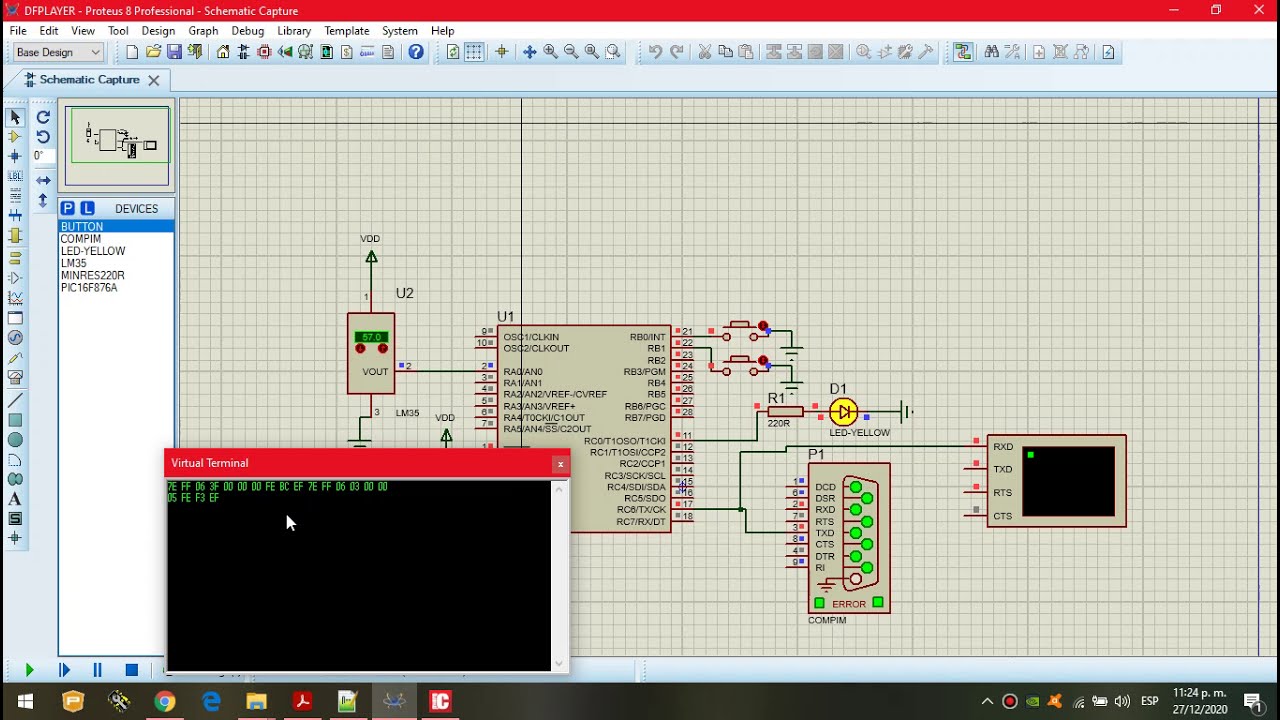Open the Tool menu
This screenshot has height=720, width=1280.
[118, 31]
